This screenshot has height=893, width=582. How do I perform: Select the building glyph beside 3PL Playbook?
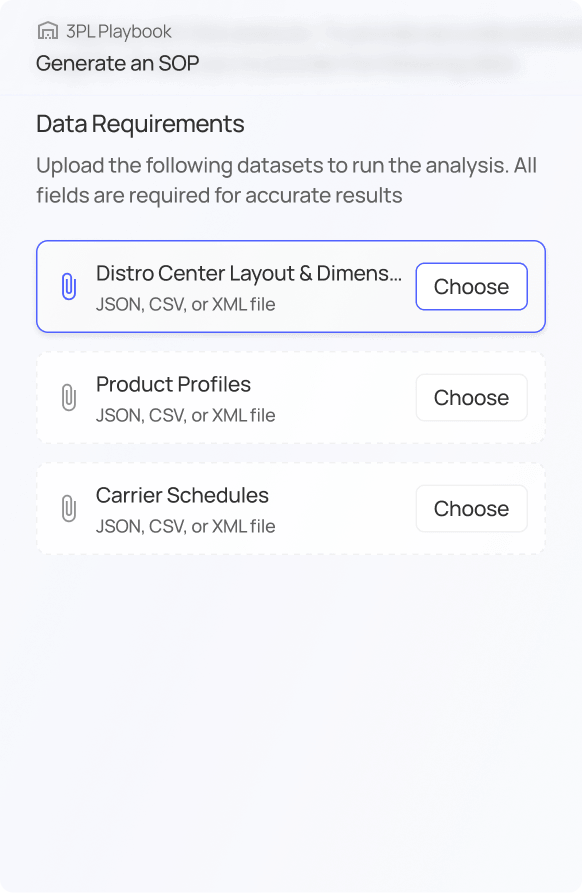pyautogui.click(x=46, y=31)
